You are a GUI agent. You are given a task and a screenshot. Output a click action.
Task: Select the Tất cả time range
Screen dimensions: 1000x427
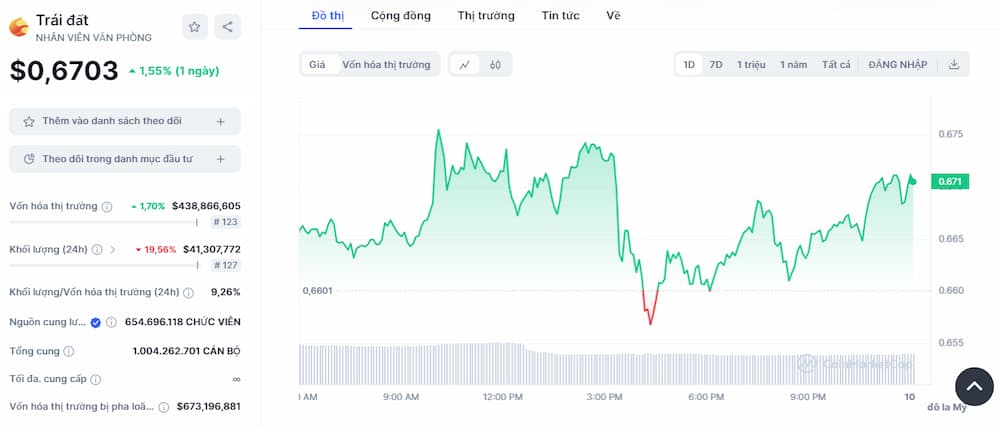(x=836, y=65)
